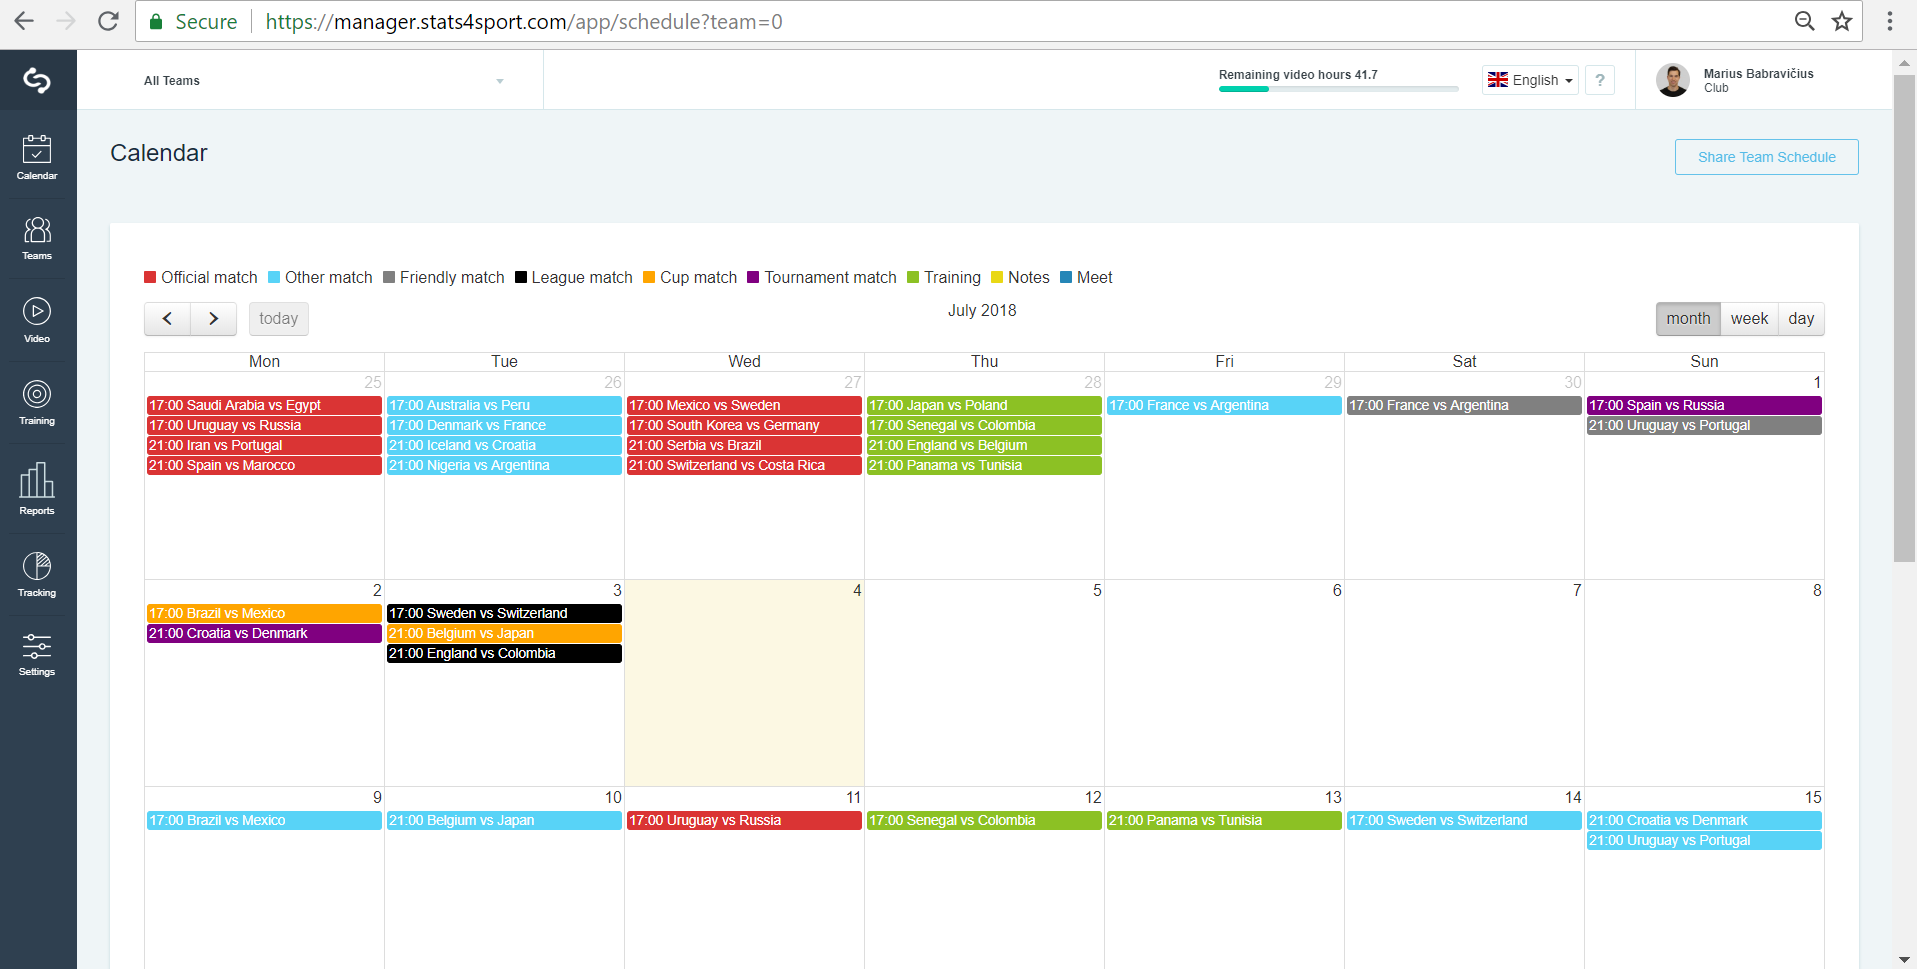Open July 12 Senegal vs Colombia event
Screen dimensions: 1917x969
pos(984,820)
